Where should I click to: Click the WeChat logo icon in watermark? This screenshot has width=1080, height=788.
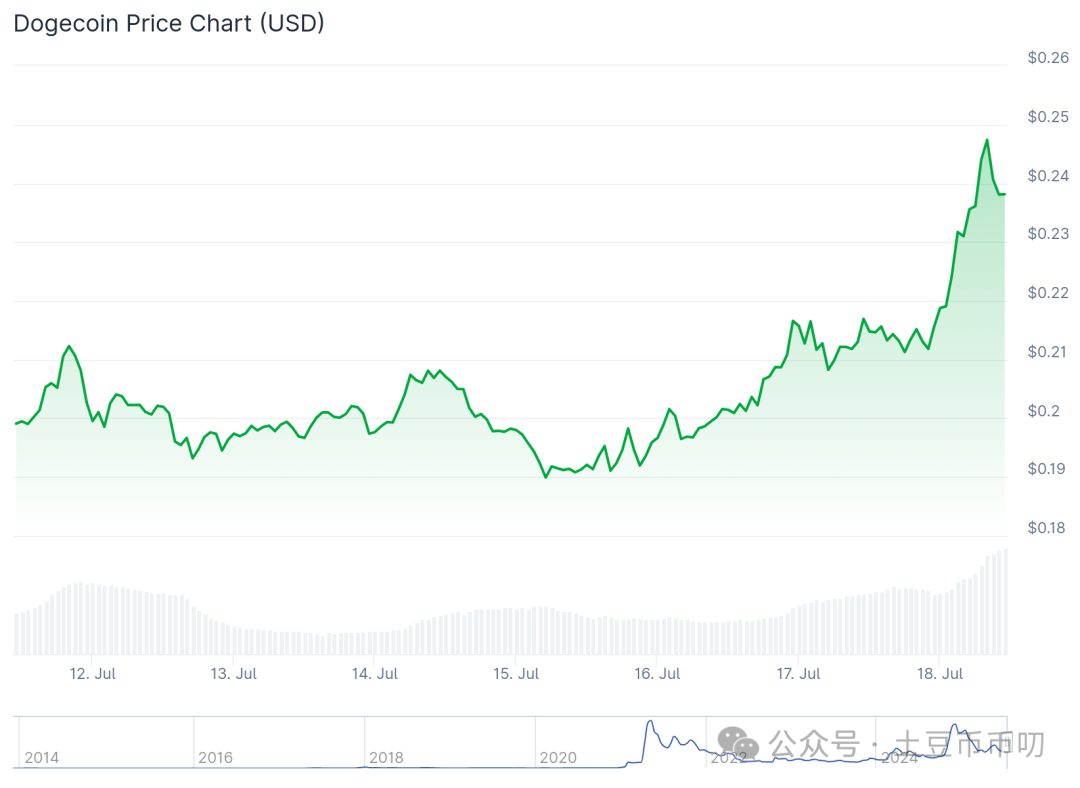click(737, 743)
